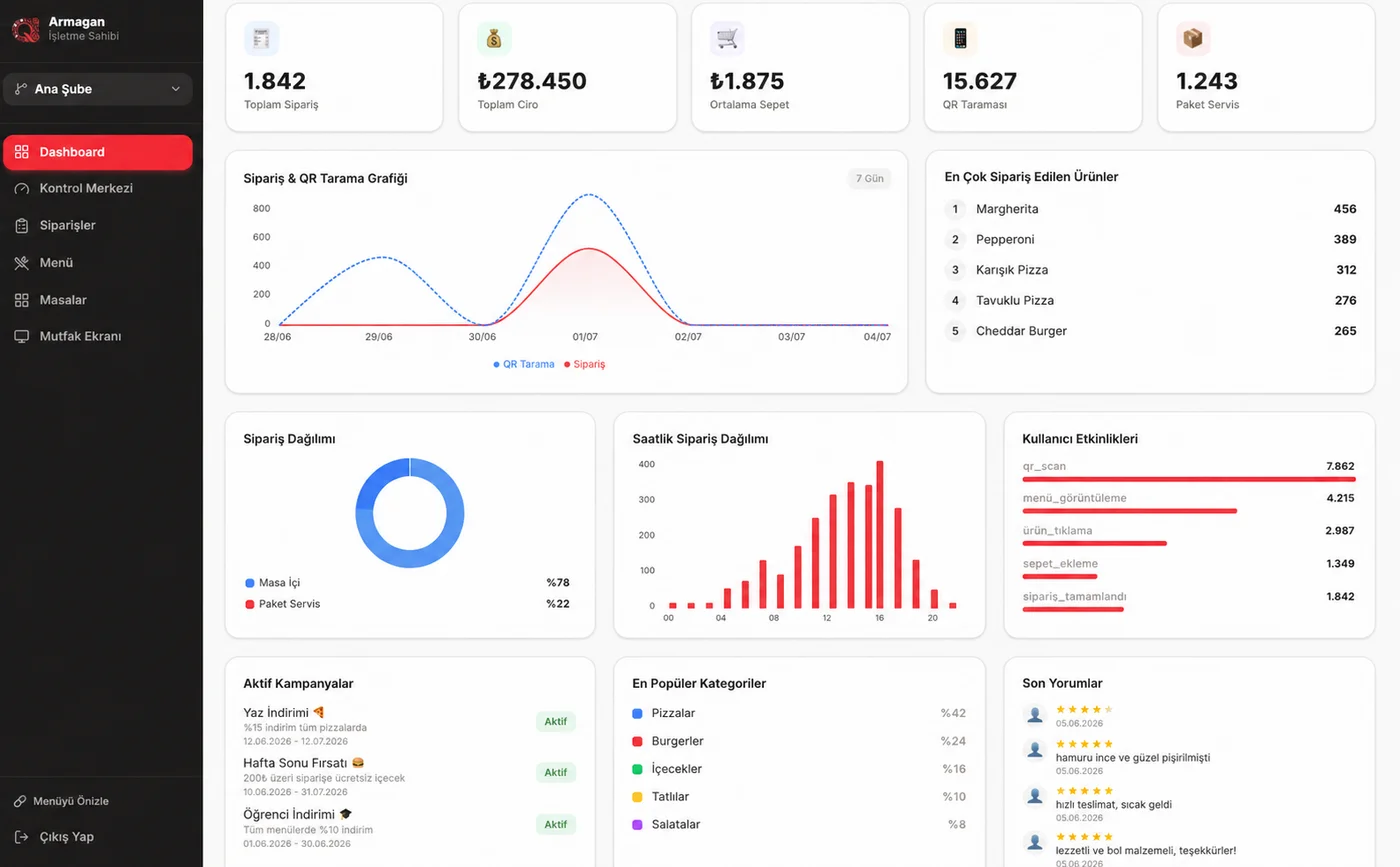Image resolution: width=1400 pixels, height=867 pixels.
Task: Click the Pepperoni product row
Action: click(x=1150, y=240)
